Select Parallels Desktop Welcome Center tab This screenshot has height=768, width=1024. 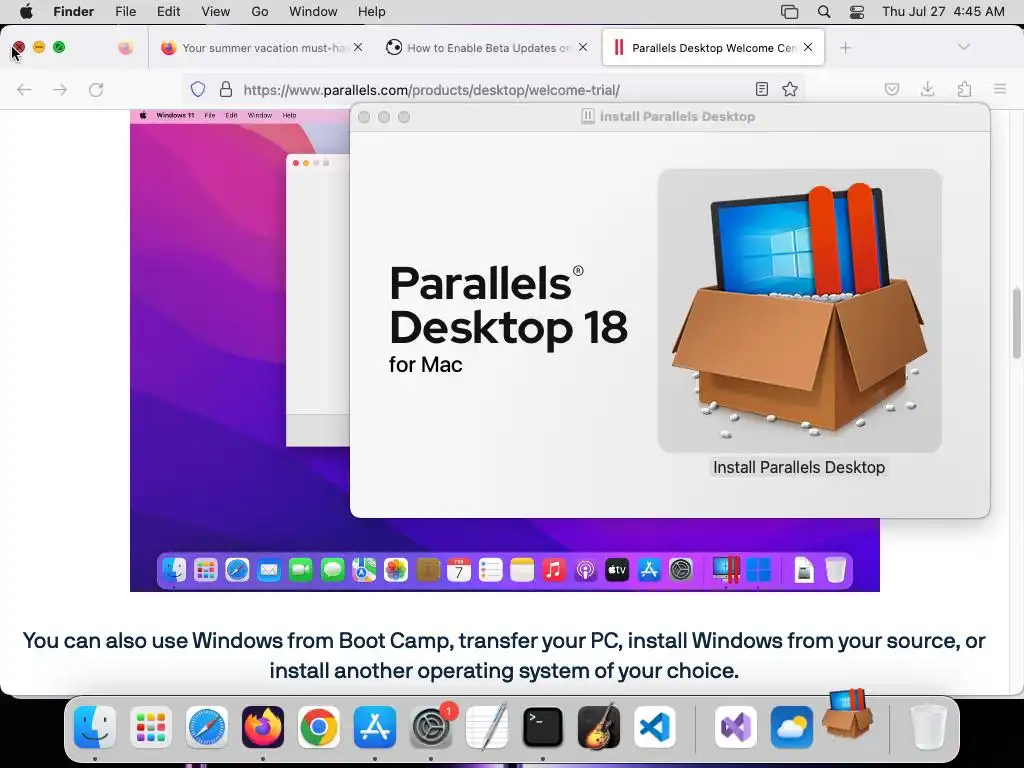[x=713, y=48]
